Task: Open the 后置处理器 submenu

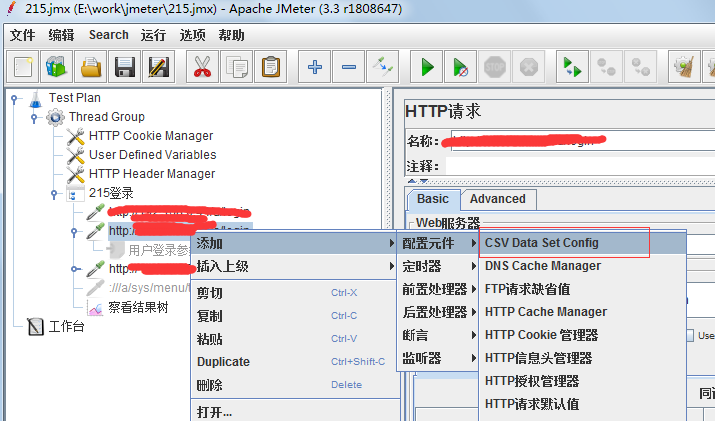Action: [439, 312]
